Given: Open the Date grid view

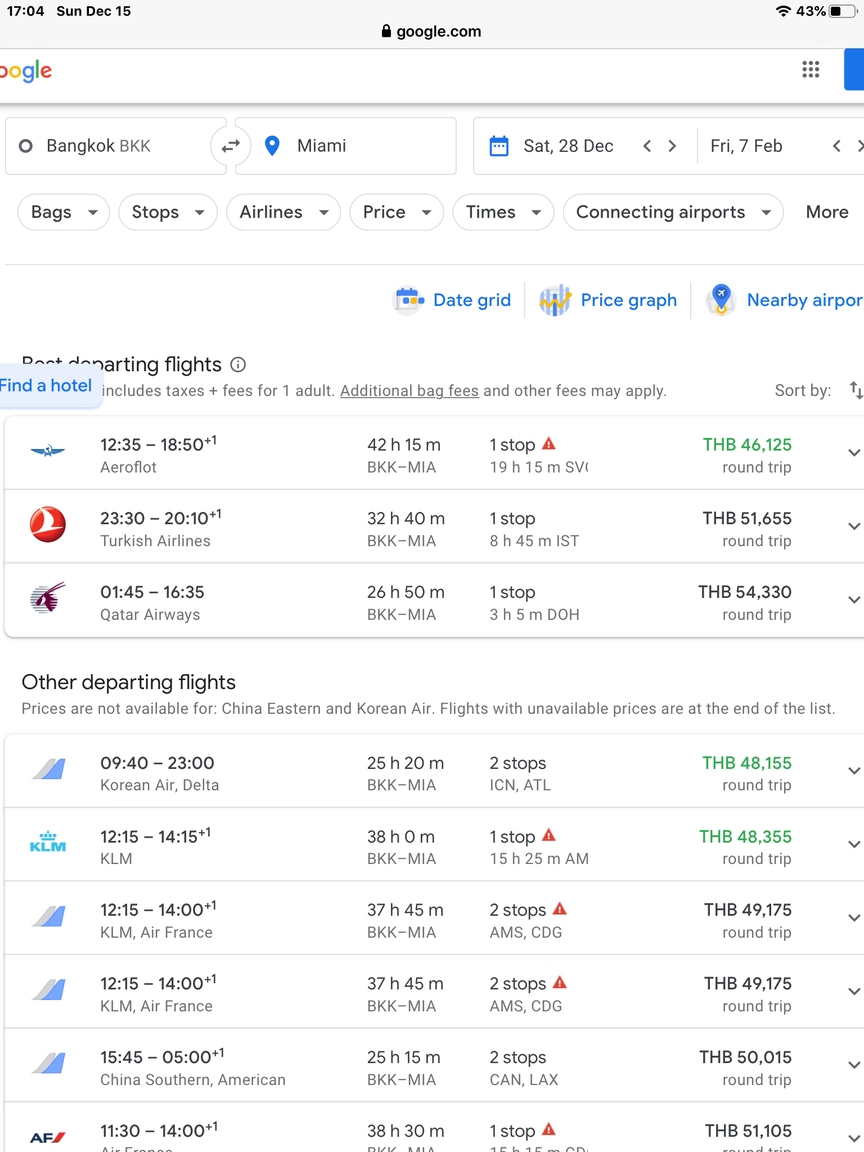Looking at the screenshot, I should (x=453, y=300).
